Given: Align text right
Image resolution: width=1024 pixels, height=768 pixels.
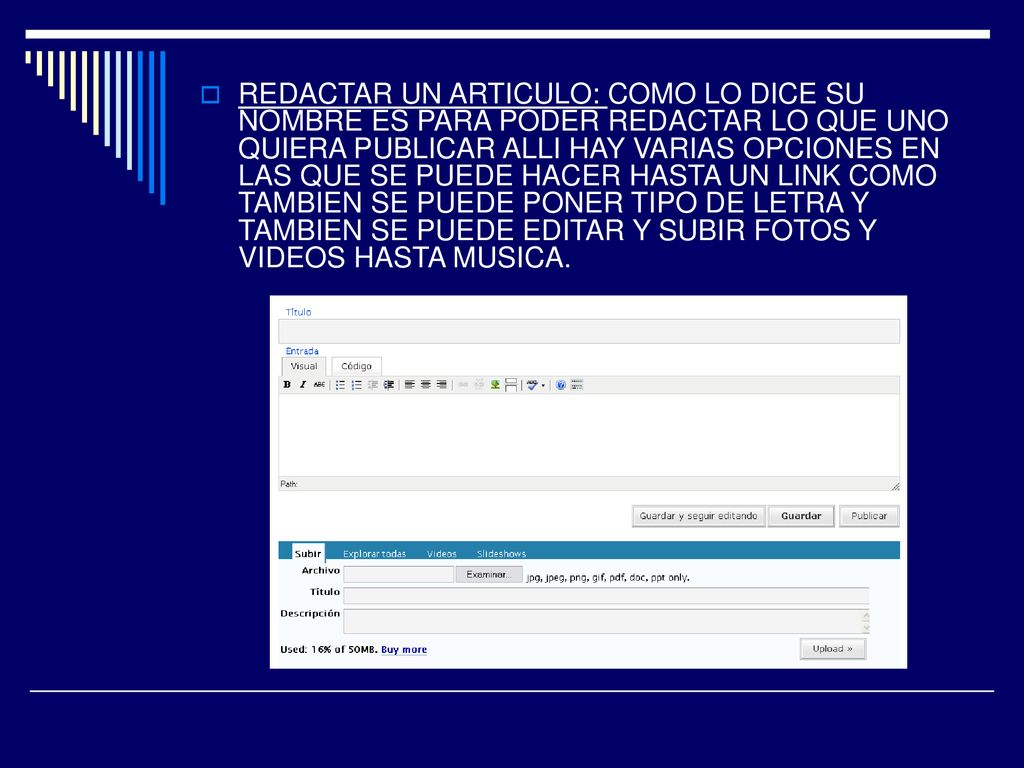Looking at the screenshot, I should coord(441,385).
